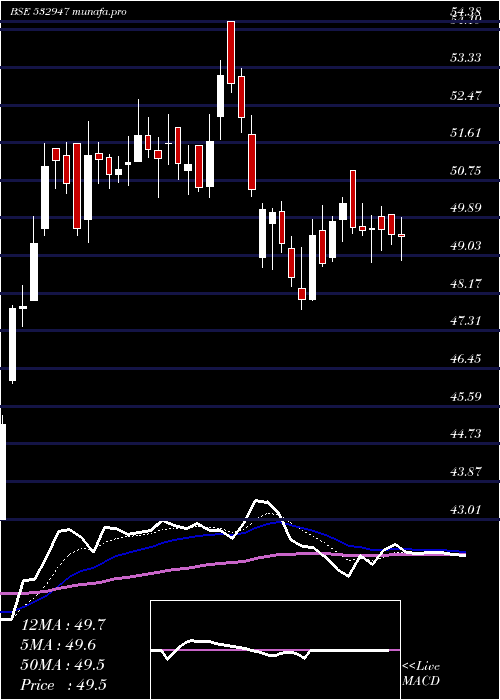Click the 45.59 price axis label
The width and height of the screenshot is (500, 700).
pos(466,396)
